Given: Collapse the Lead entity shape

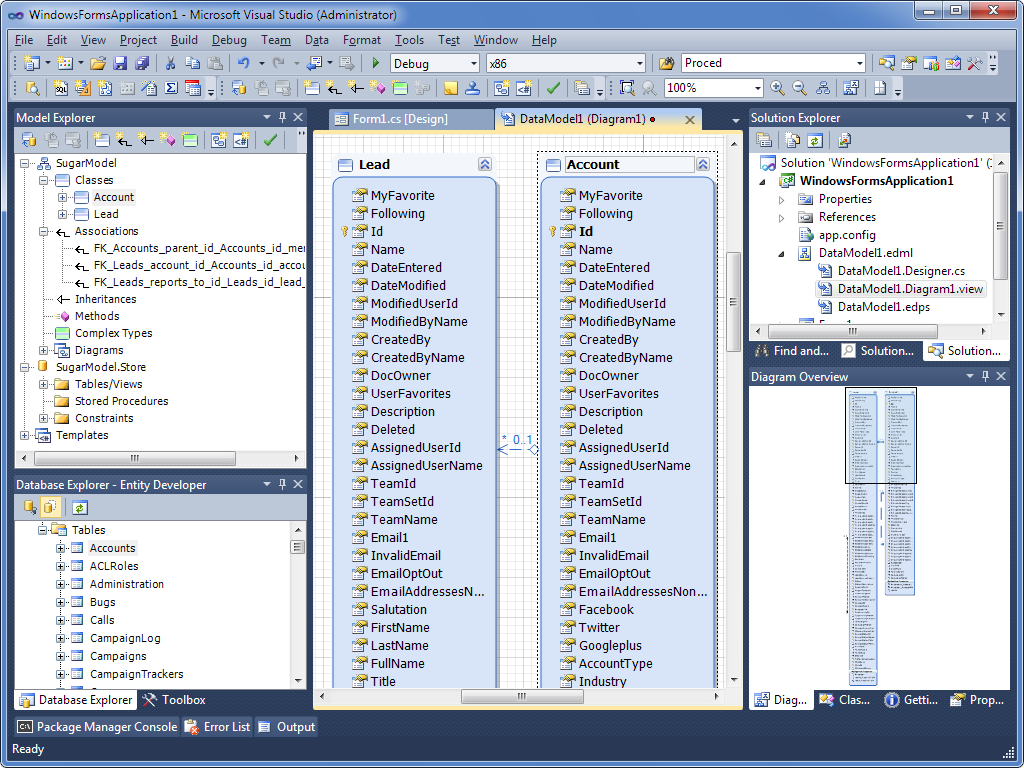Looking at the screenshot, I should tap(485, 165).
